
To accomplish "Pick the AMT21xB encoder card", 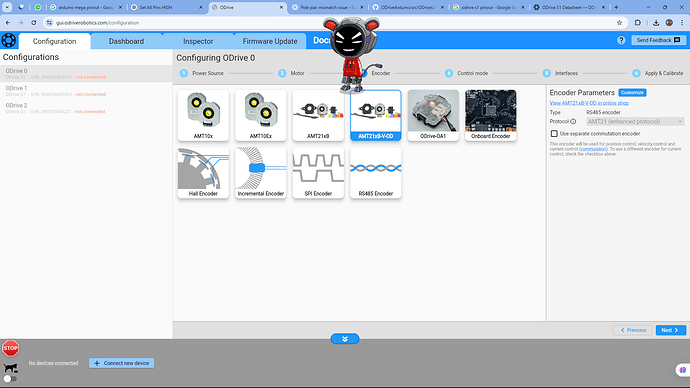I will point(318,115).
